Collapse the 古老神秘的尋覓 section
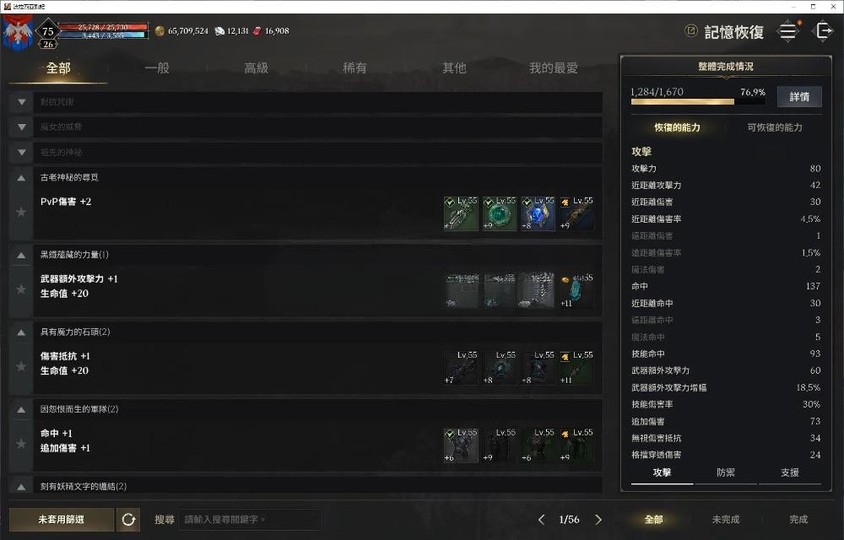 (x=22, y=178)
